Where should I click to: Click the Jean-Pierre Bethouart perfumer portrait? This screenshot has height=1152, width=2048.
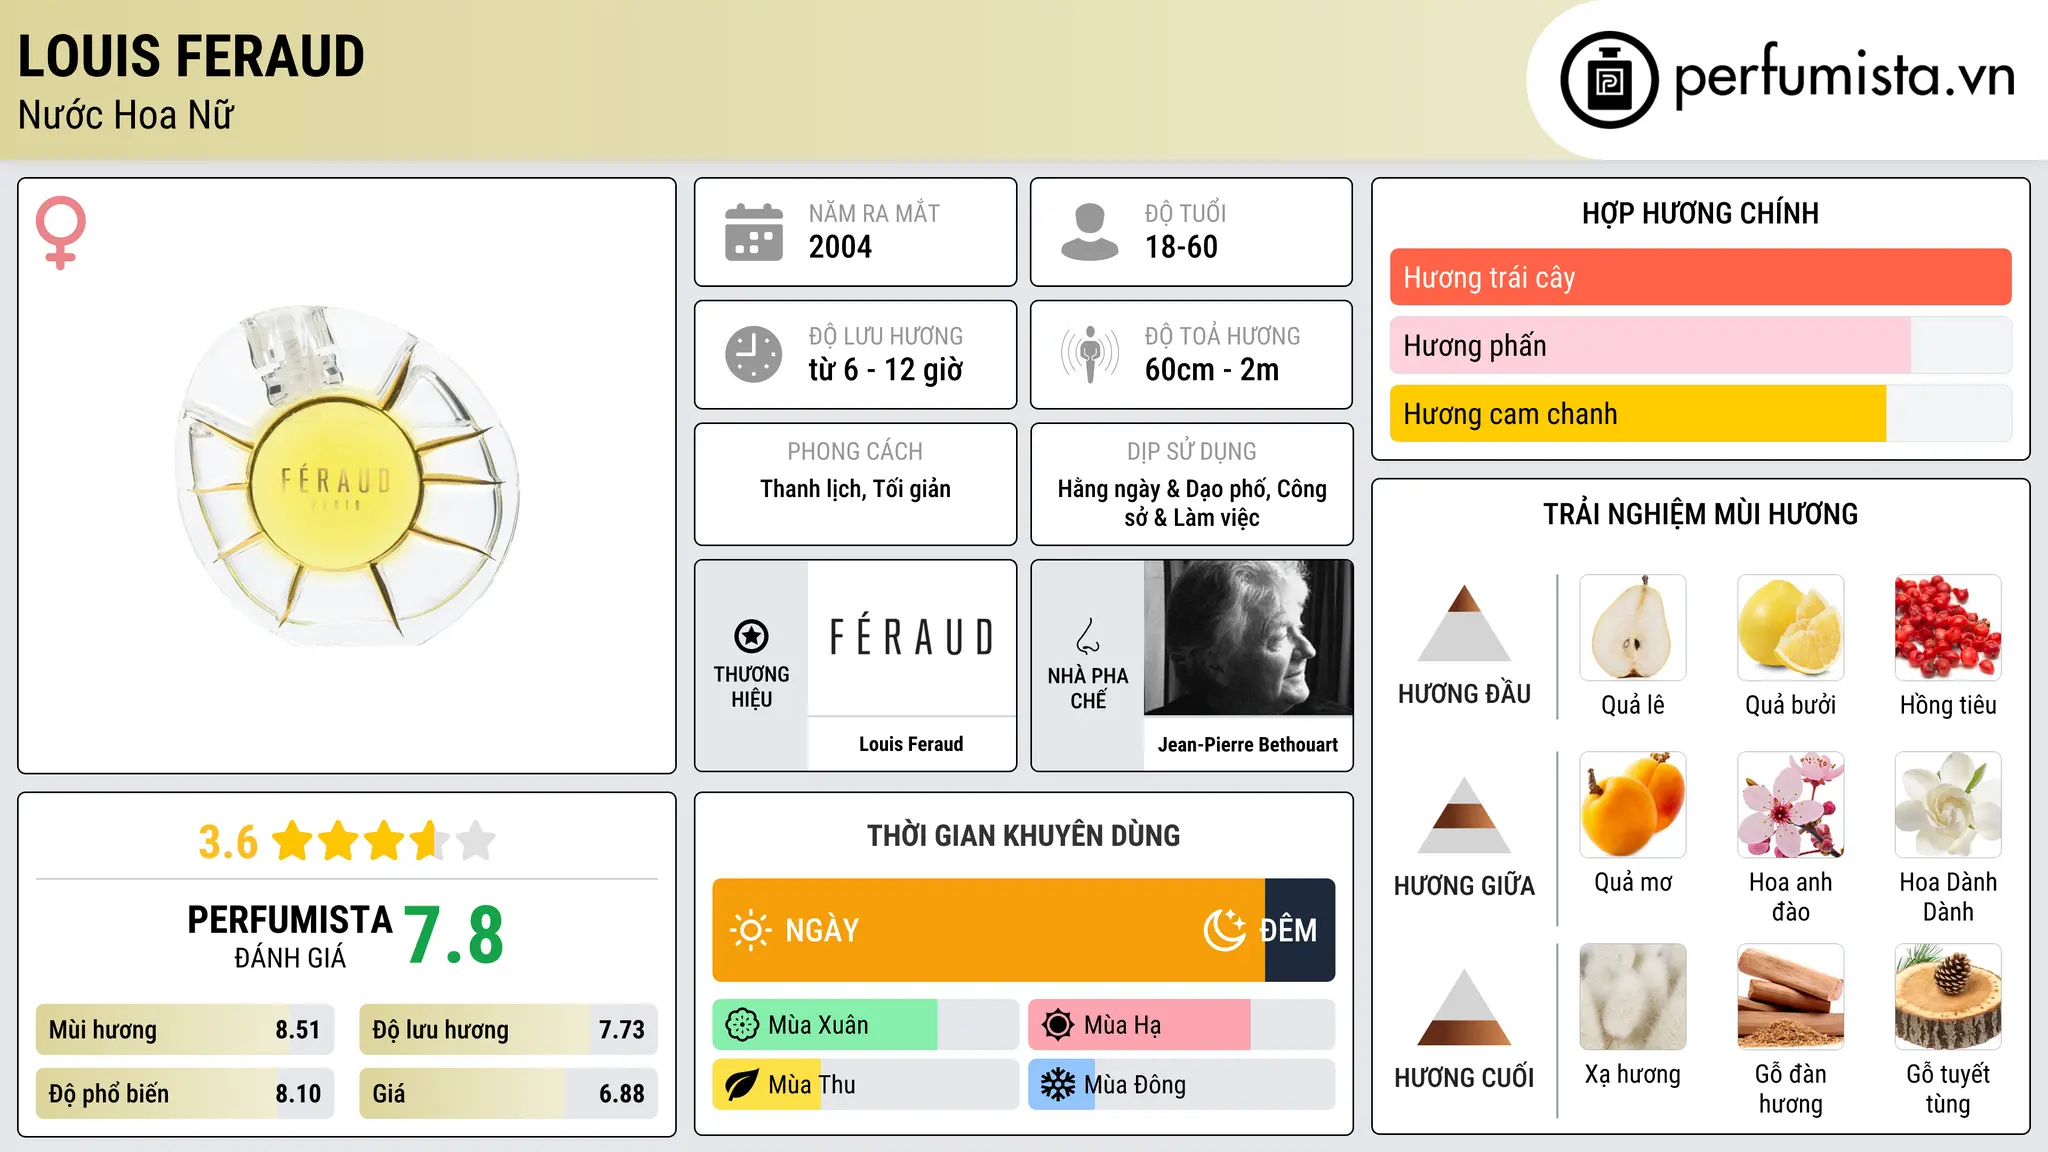1248,637
